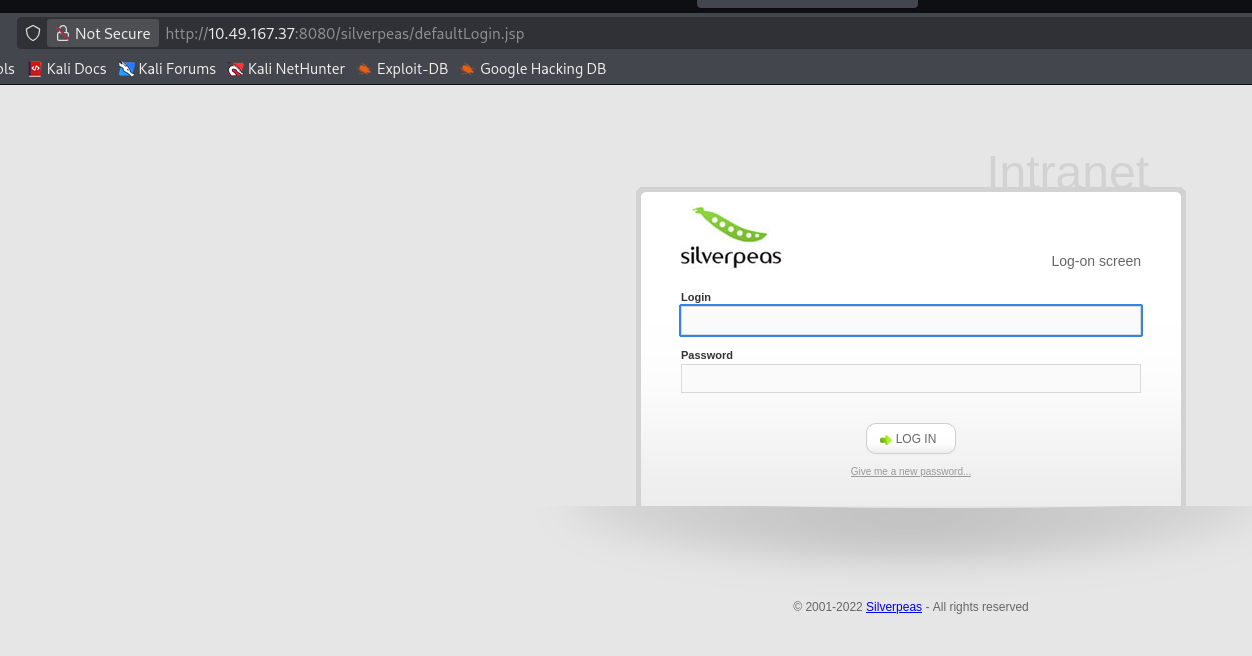The width and height of the screenshot is (1252, 656).
Task: Open the partially visible Kali Tools bookmark
Action: [7, 69]
